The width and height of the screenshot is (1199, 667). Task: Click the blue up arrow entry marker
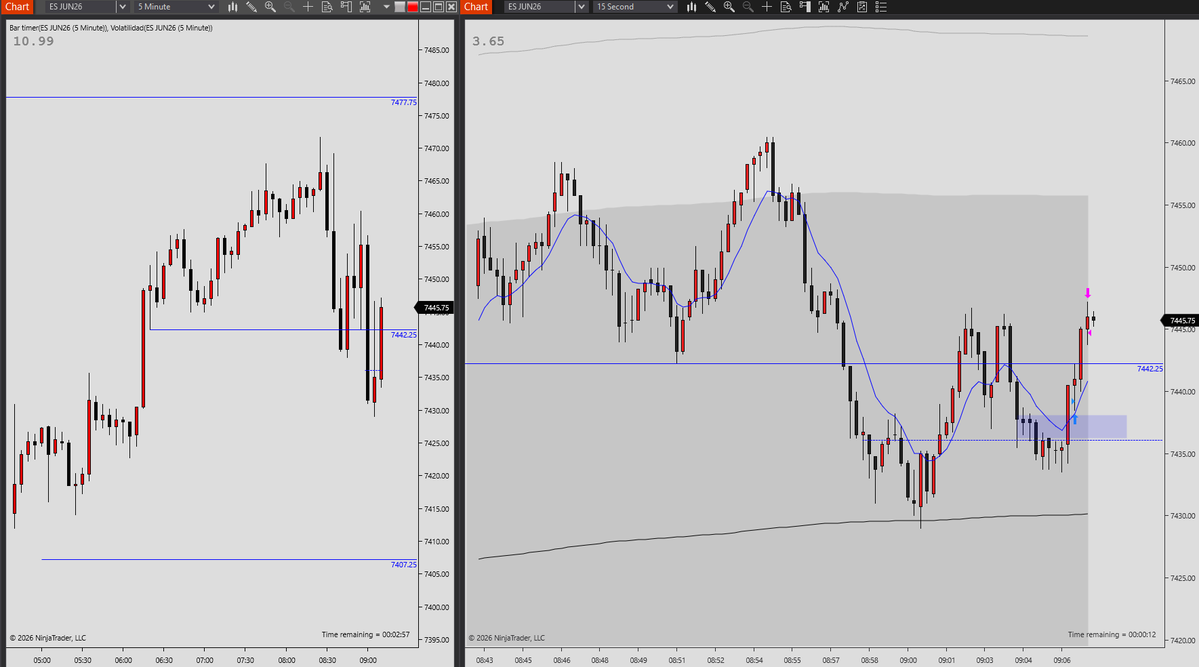tap(1074, 418)
